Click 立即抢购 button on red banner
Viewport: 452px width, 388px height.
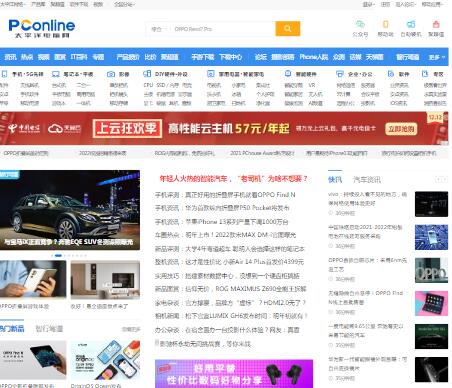pyautogui.click(x=401, y=129)
